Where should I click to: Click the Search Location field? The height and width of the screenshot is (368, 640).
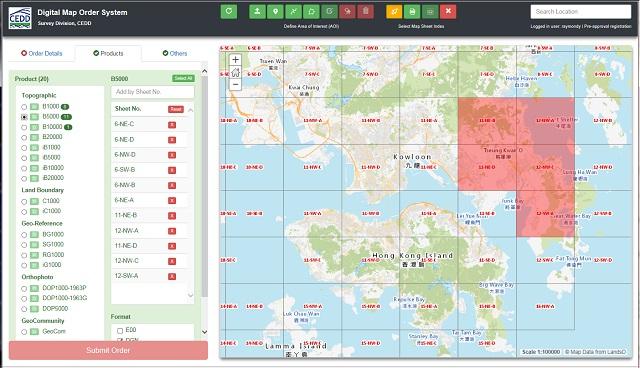click(581, 12)
